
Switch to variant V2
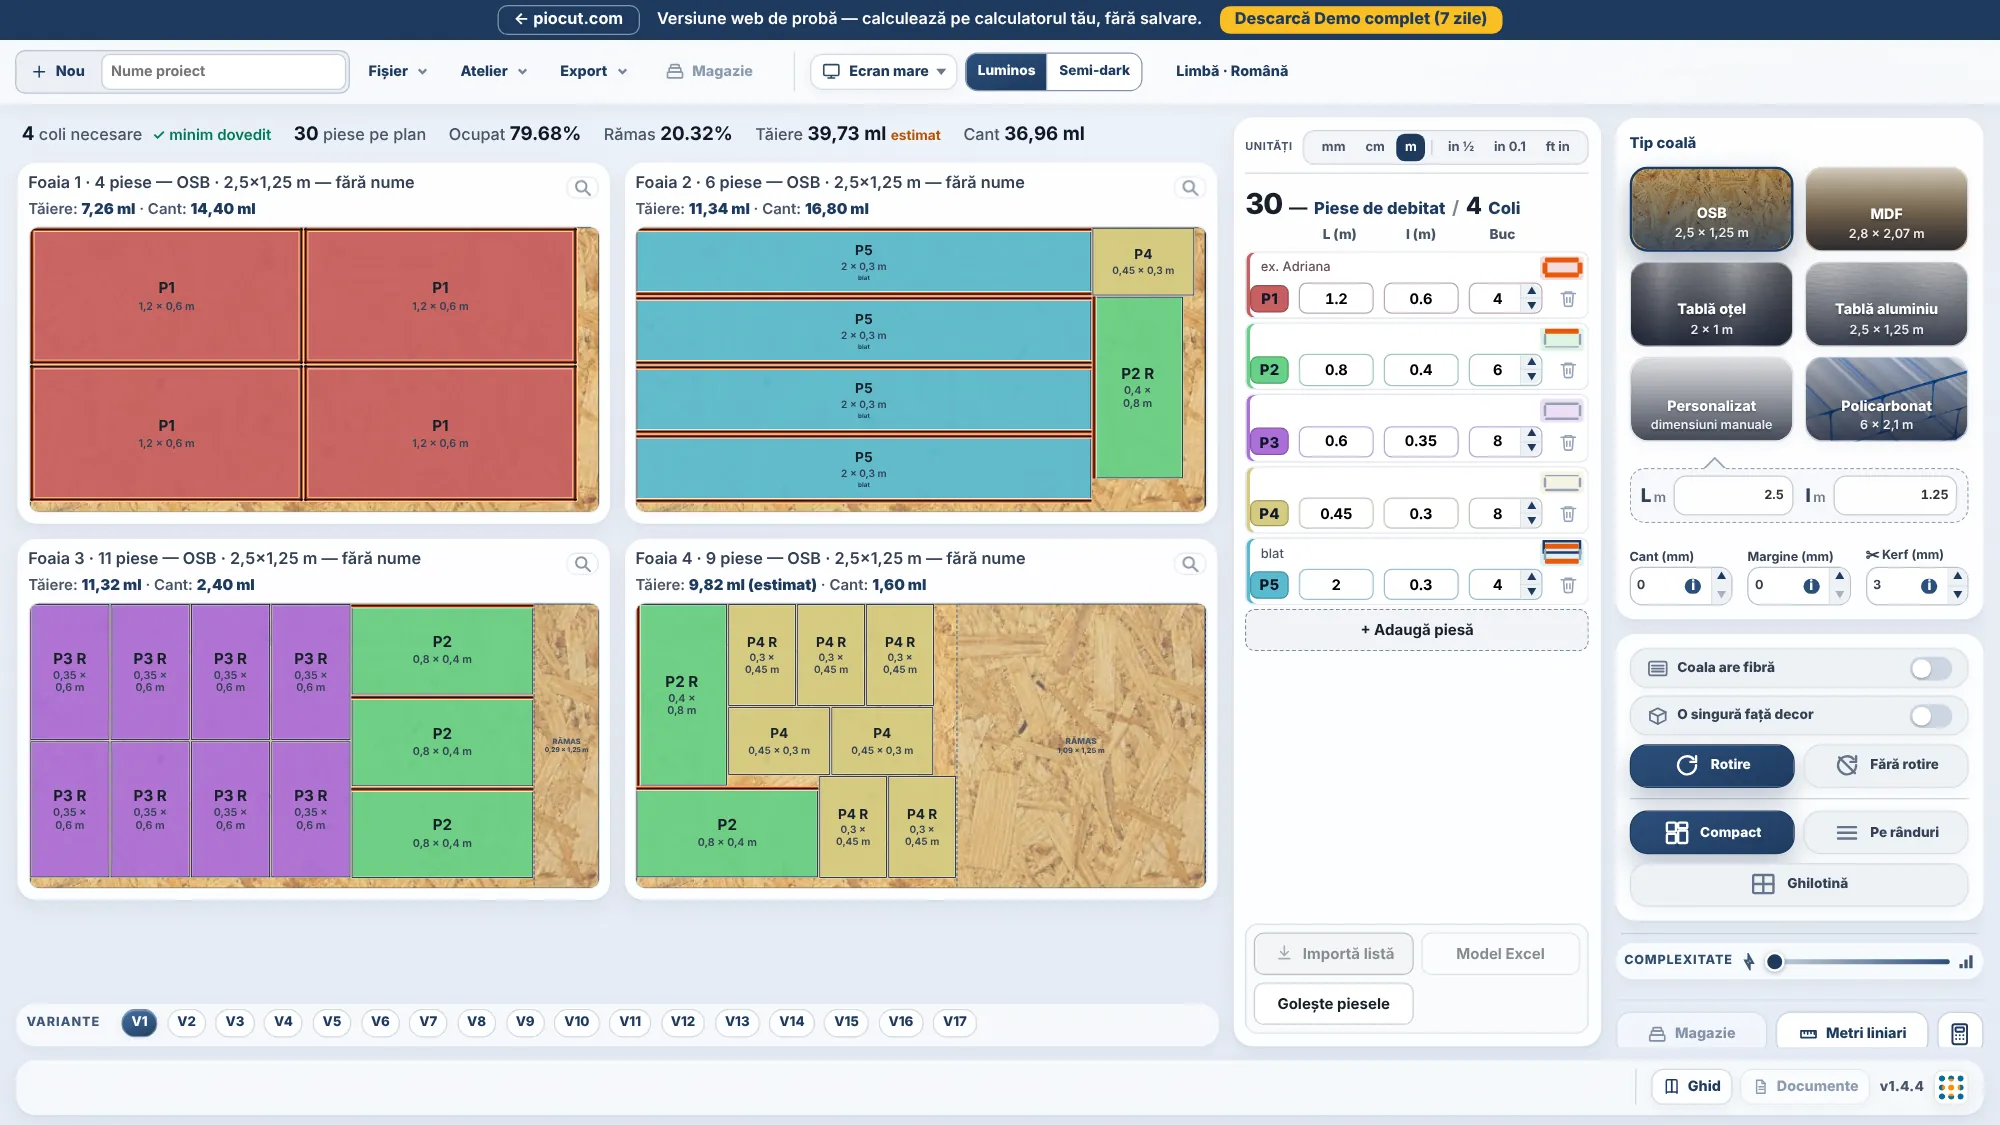point(187,1022)
